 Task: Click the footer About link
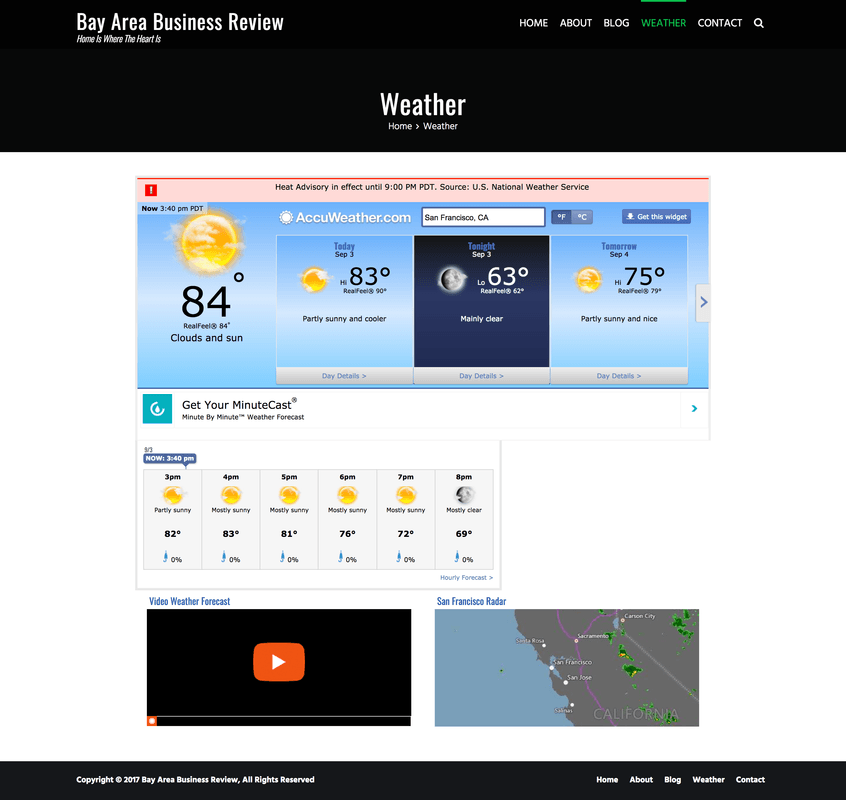pyautogui.click(x=641, y=780)
